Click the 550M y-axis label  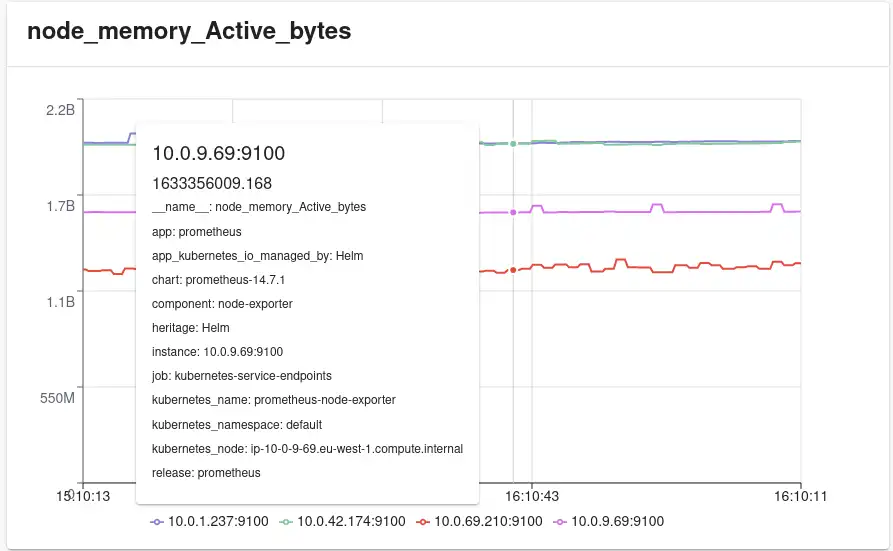pos(58,398)
